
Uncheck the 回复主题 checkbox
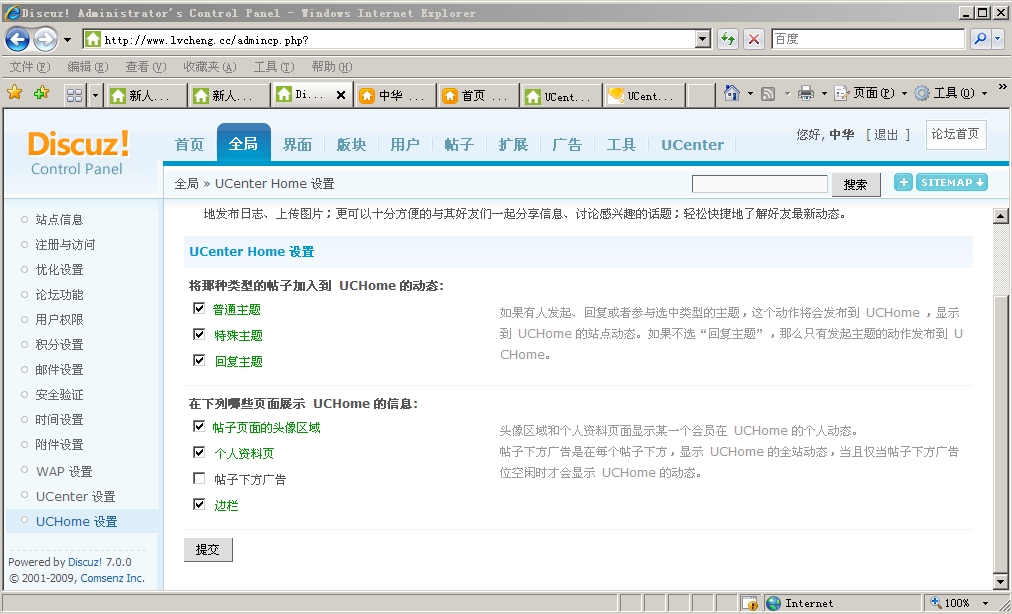click(199, 360)
